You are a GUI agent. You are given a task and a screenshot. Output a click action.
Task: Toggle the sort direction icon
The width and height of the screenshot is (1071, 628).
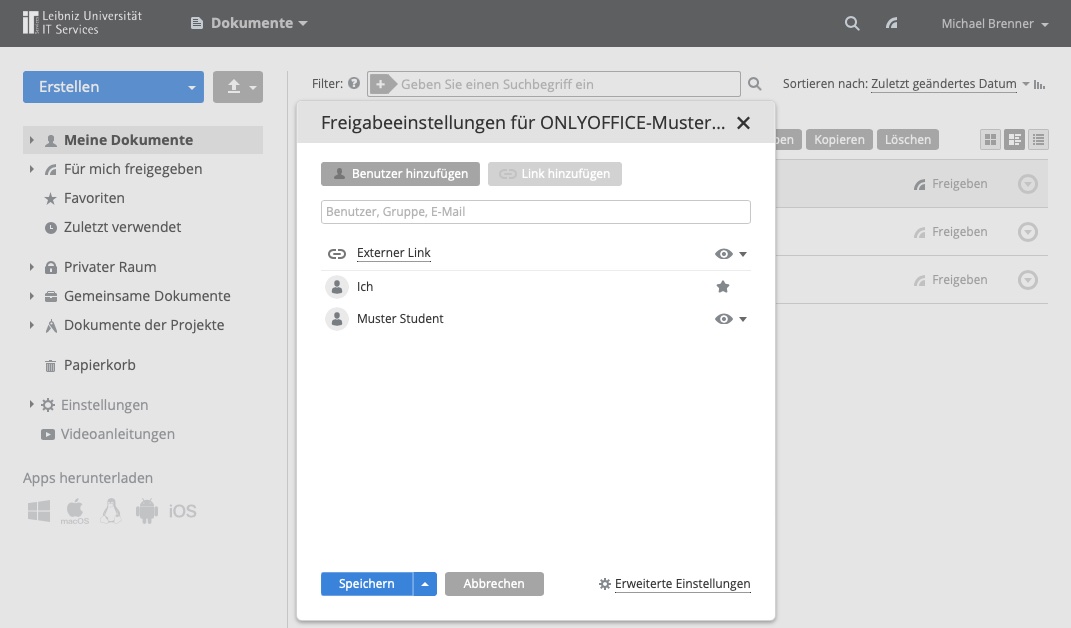1040,85
